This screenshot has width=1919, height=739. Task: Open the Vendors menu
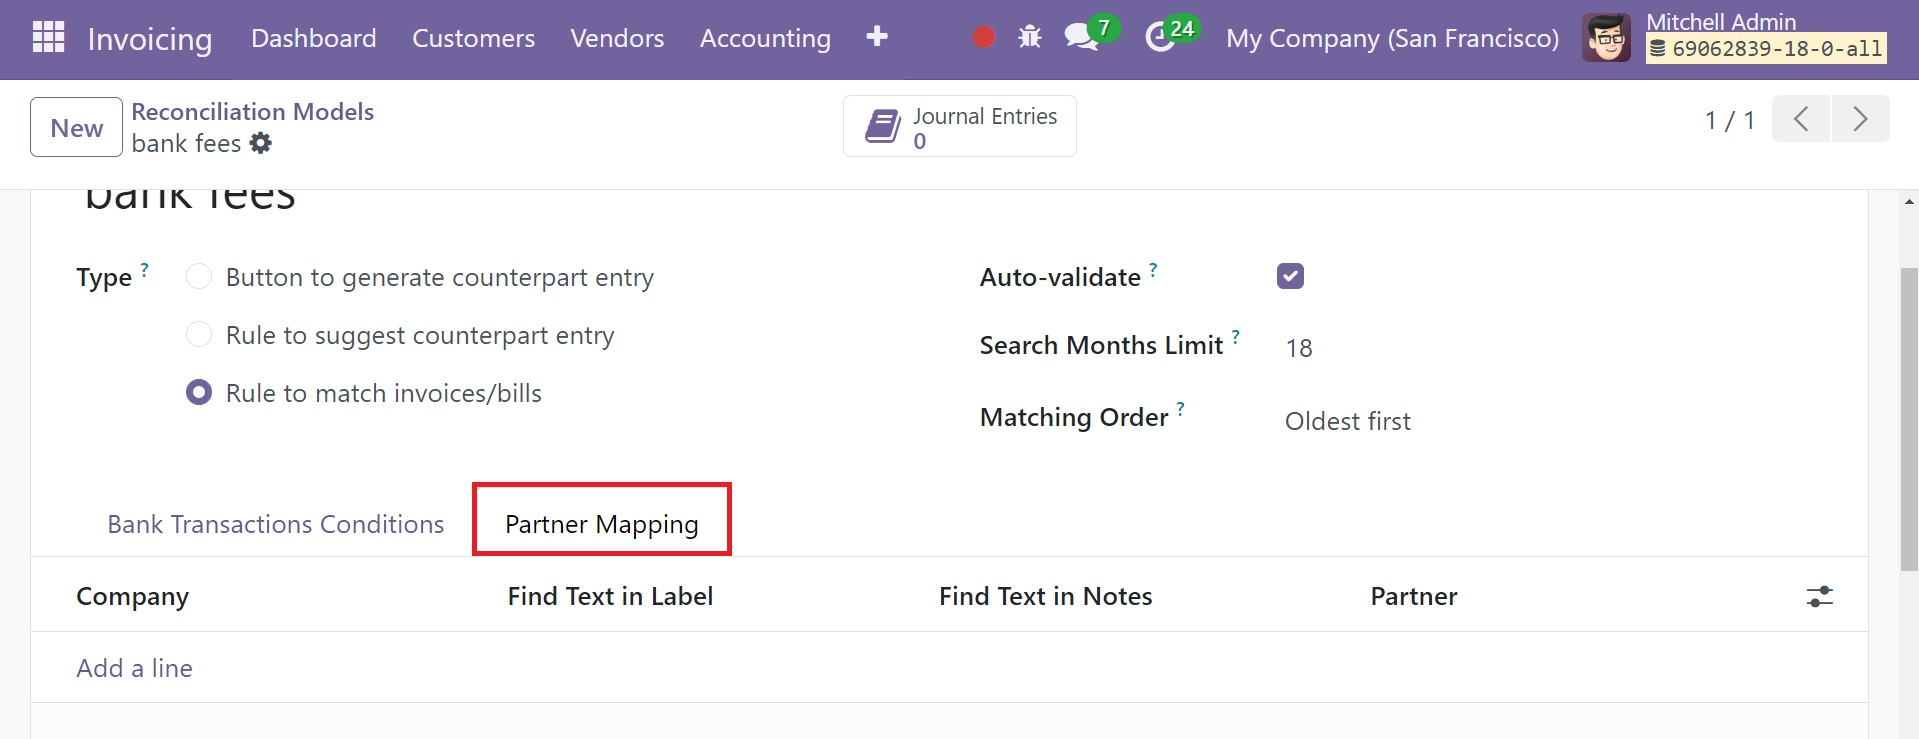tap(617, 38)
